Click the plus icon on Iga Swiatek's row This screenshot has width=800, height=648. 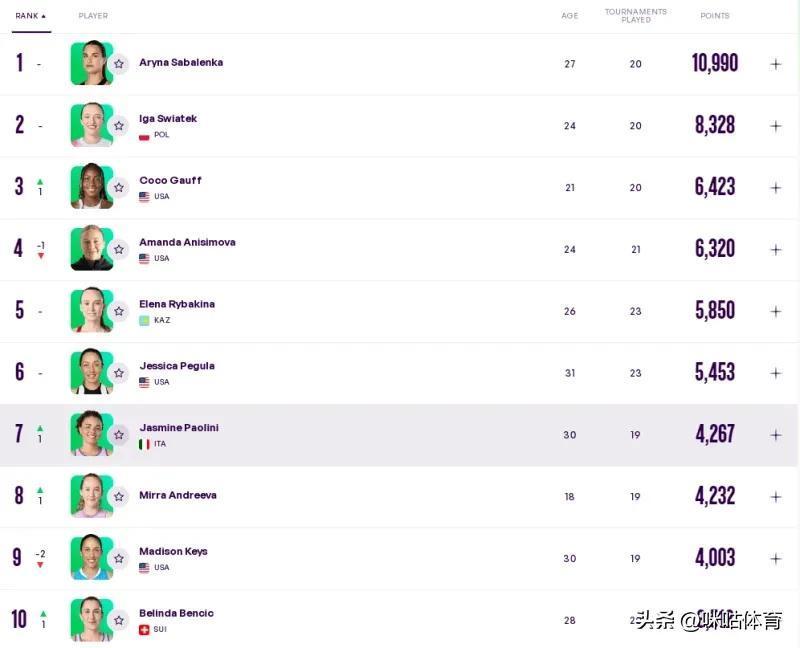[x=775, y=126]
